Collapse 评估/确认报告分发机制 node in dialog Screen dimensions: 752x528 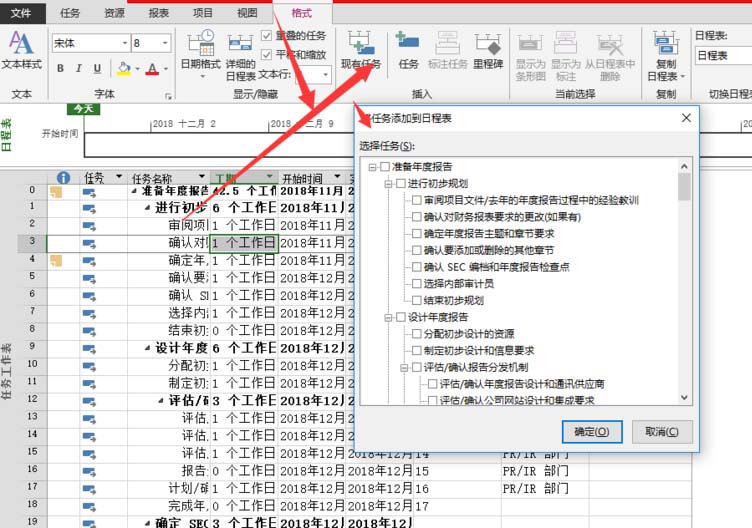404,368
